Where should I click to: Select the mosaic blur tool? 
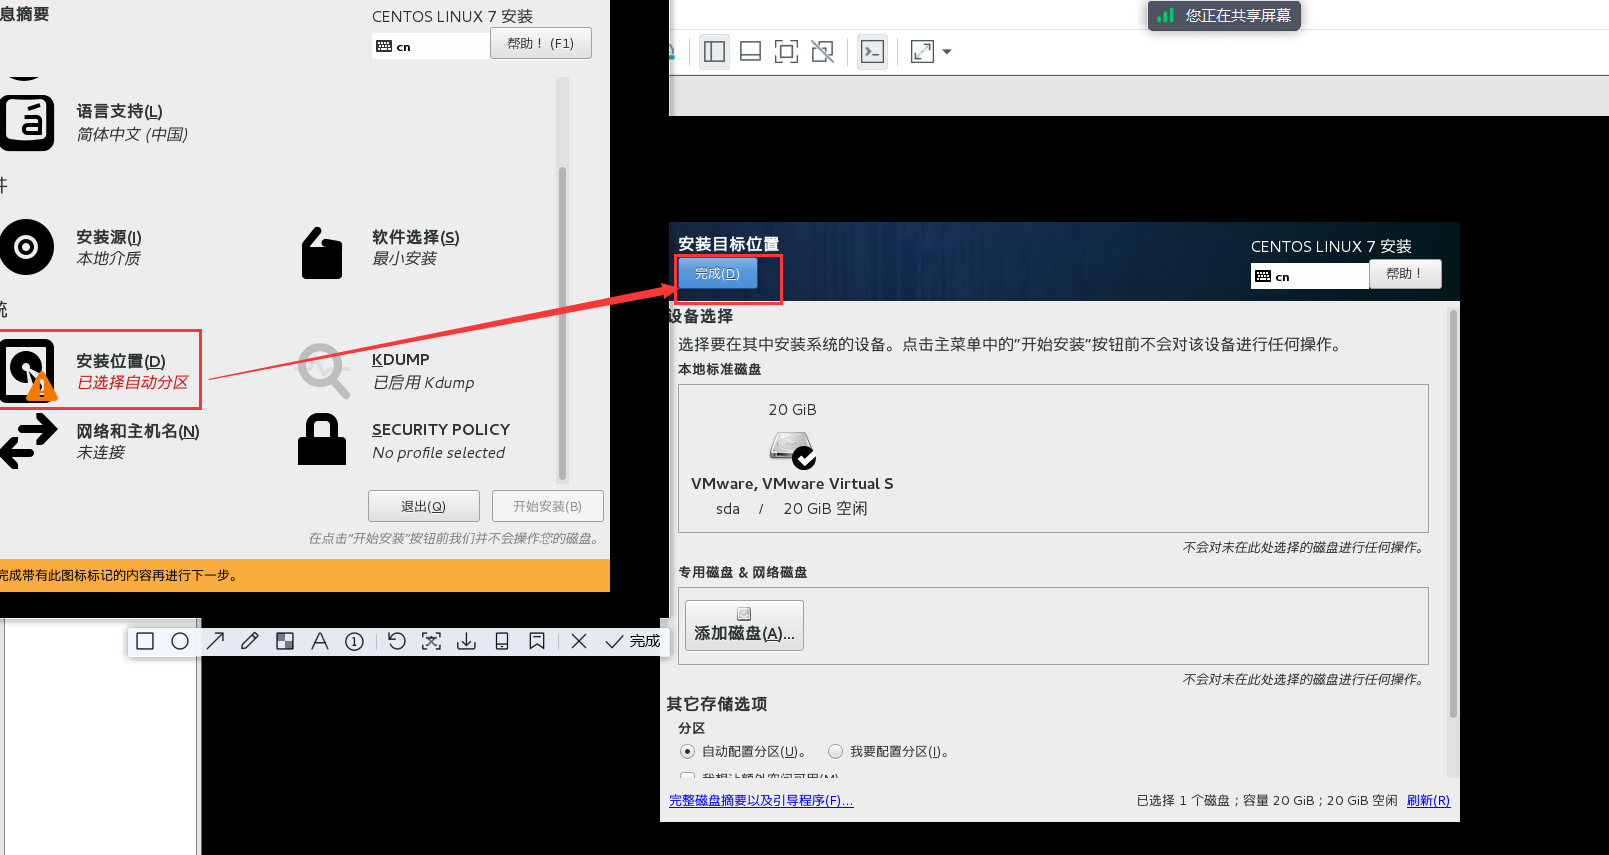pos(285,641)
